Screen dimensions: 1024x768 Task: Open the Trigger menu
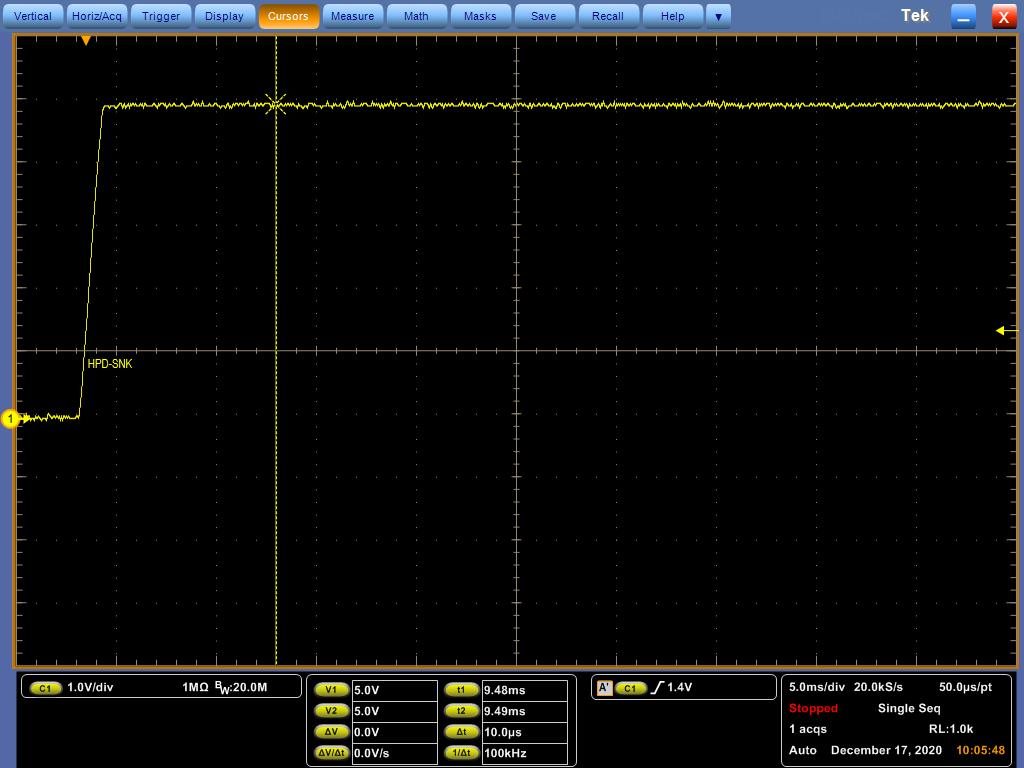[x=161, y=16]
